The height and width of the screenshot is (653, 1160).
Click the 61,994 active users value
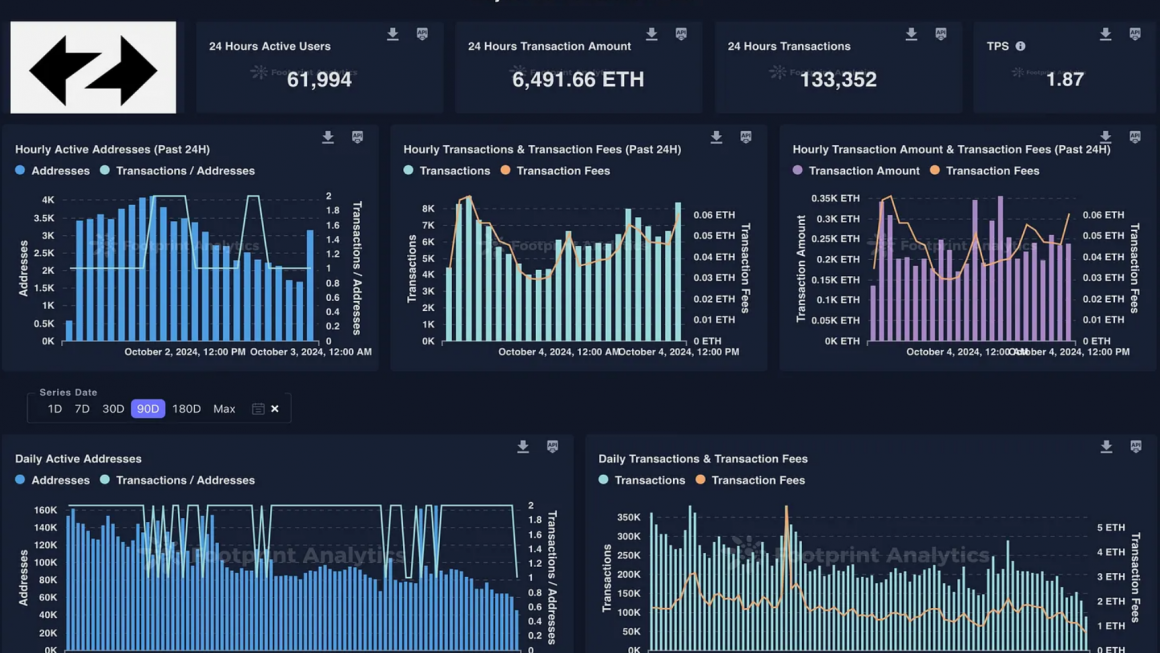click(320, 80)
